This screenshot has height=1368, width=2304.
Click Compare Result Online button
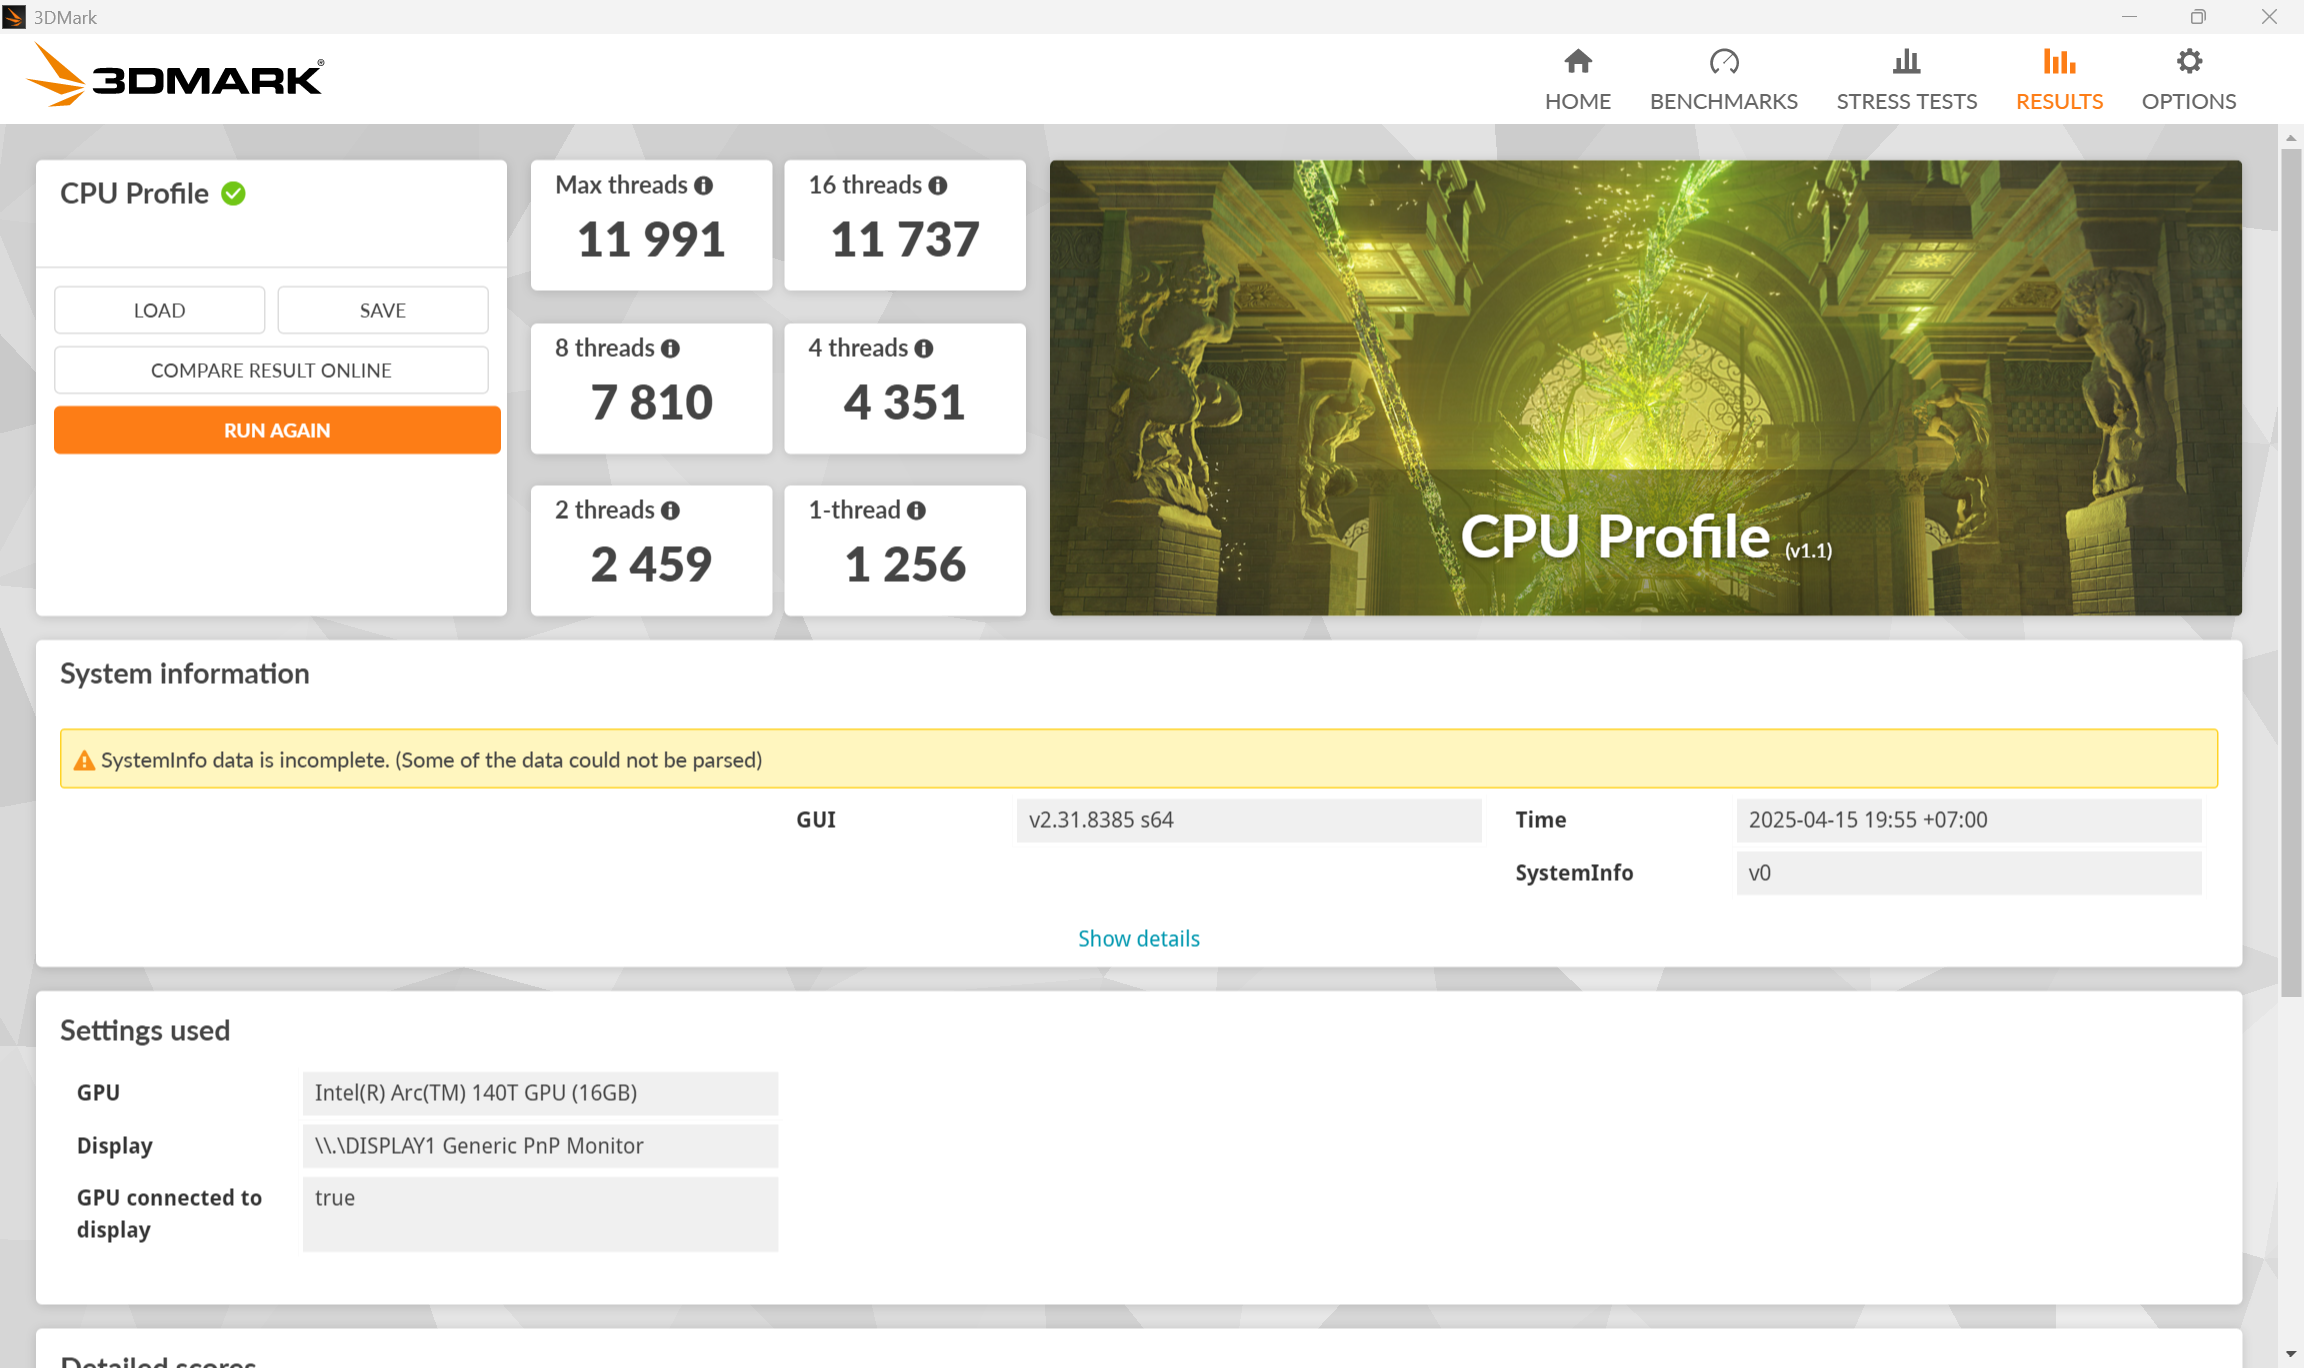tap(271, 370)
